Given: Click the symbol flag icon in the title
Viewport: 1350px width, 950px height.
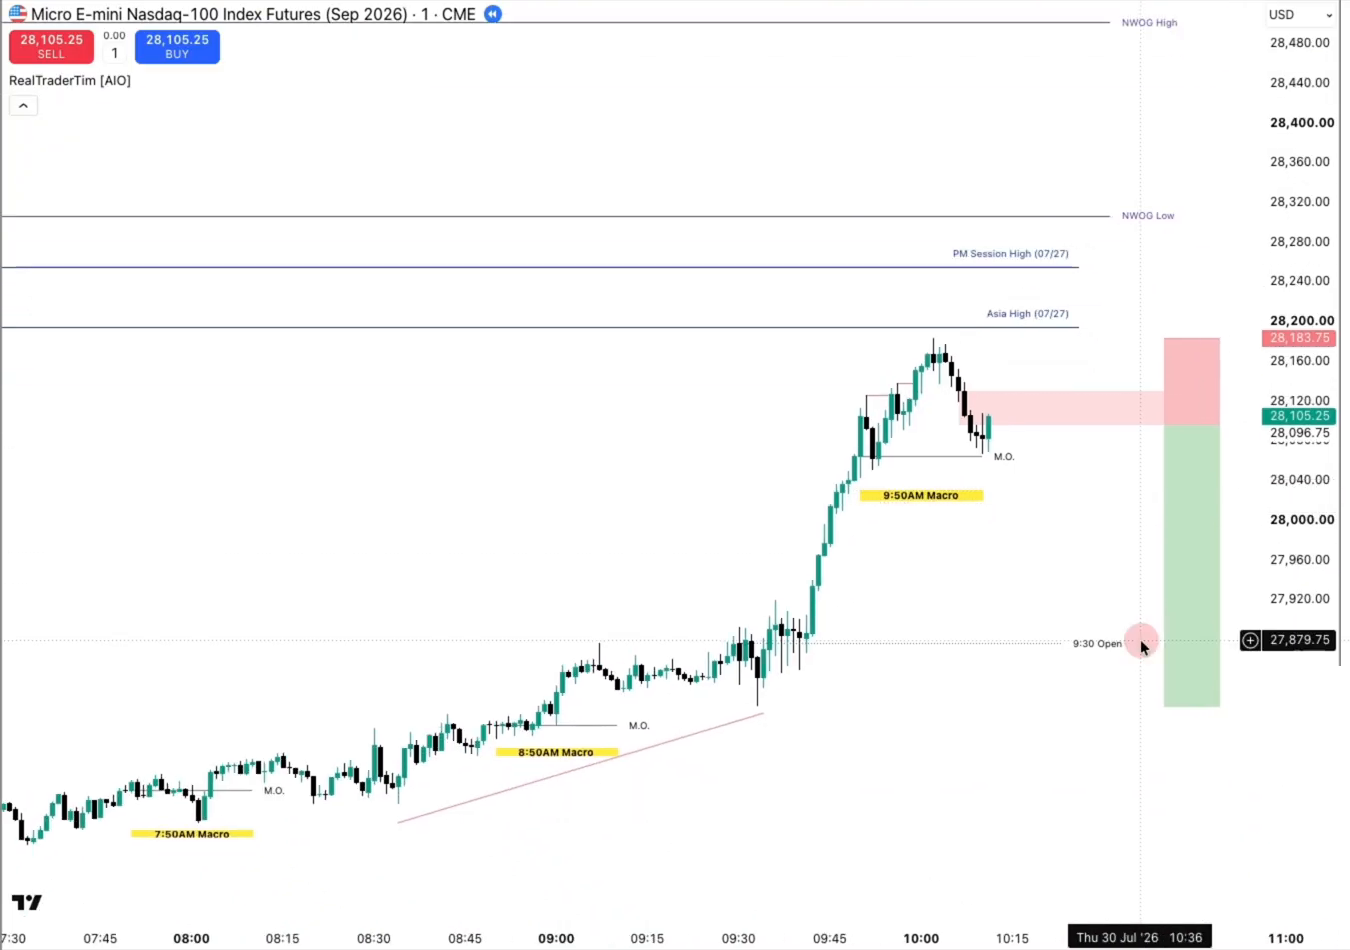Looking at the screenshot, I should click(x=18, y=14).
